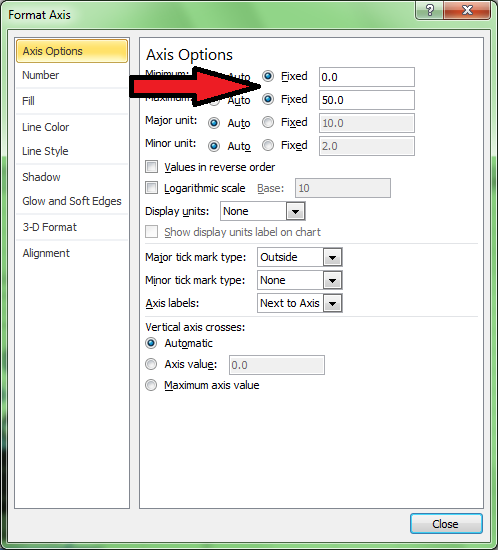The height and width of the screenshot is (550, 498).
Task: Click the Close button
Action: 446,524
